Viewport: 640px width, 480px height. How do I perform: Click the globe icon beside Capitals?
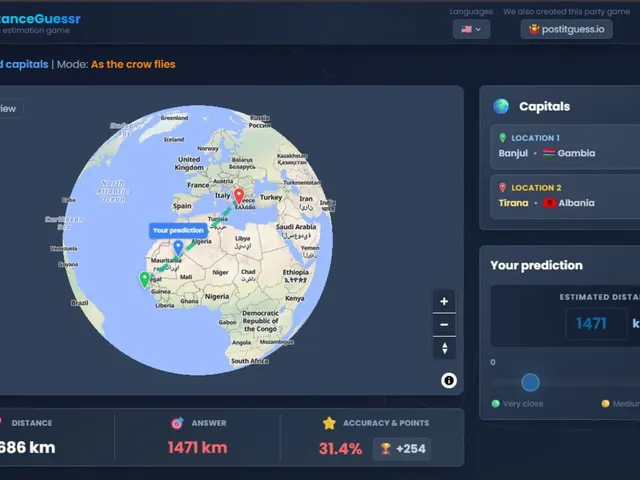pos(501,106)
